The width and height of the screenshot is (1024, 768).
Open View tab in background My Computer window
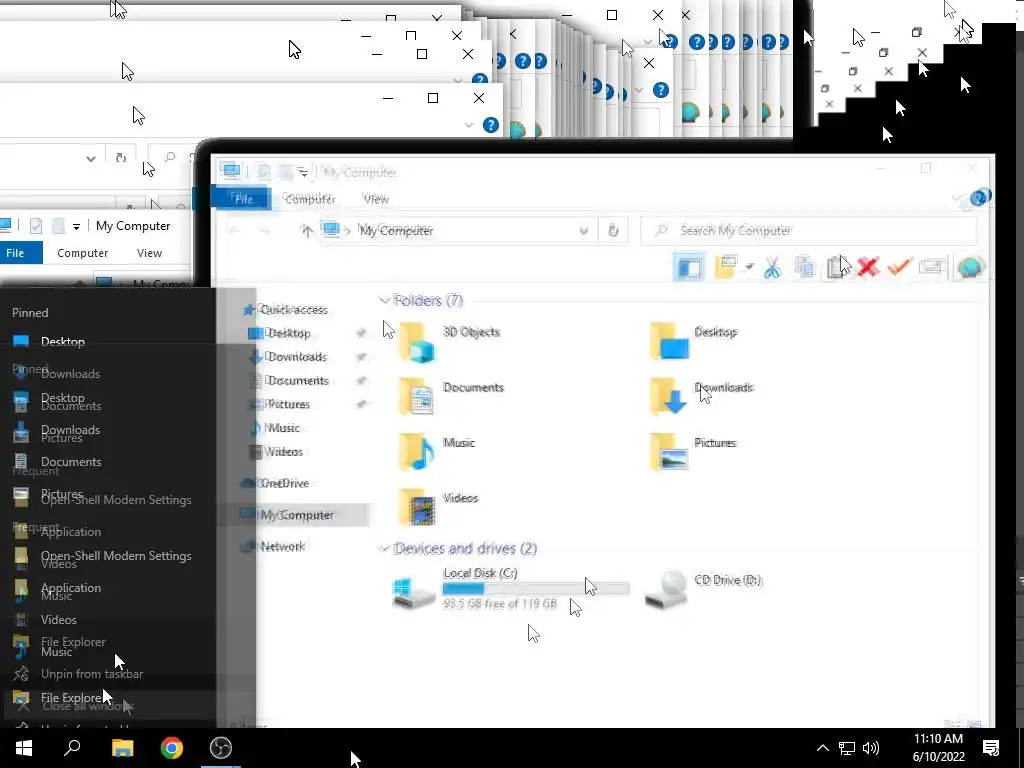pos(149,253)
